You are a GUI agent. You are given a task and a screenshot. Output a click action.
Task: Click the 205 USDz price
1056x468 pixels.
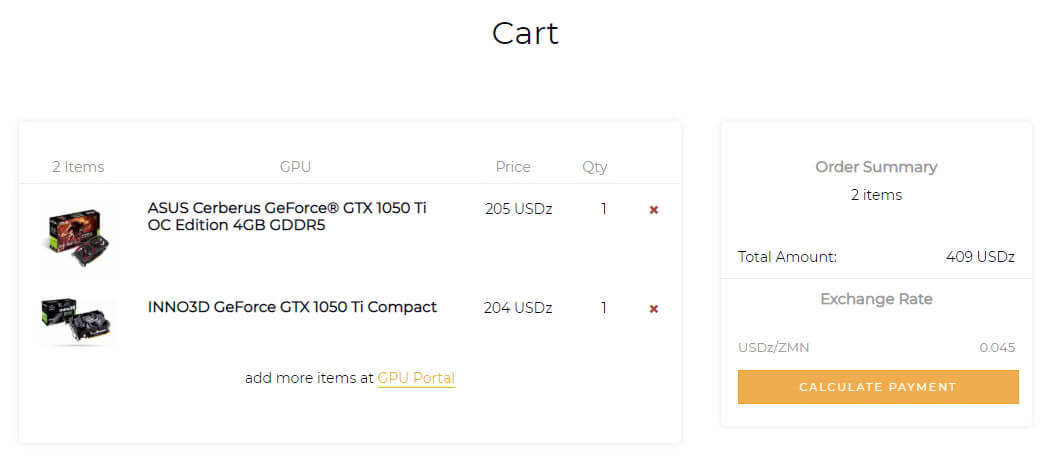click(x=519, y=209)
